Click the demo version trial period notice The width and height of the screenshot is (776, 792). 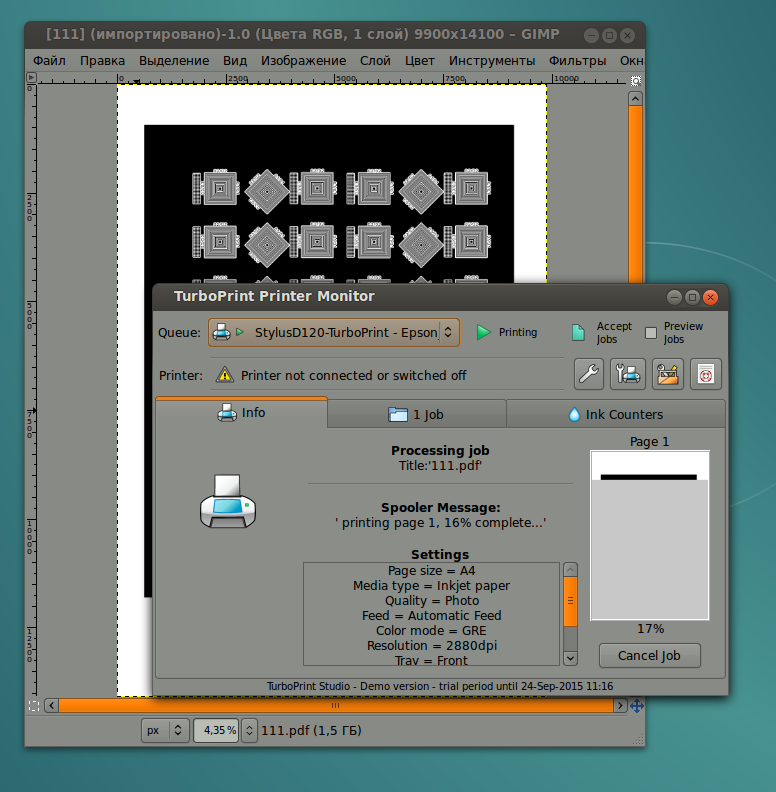point(440,686)
